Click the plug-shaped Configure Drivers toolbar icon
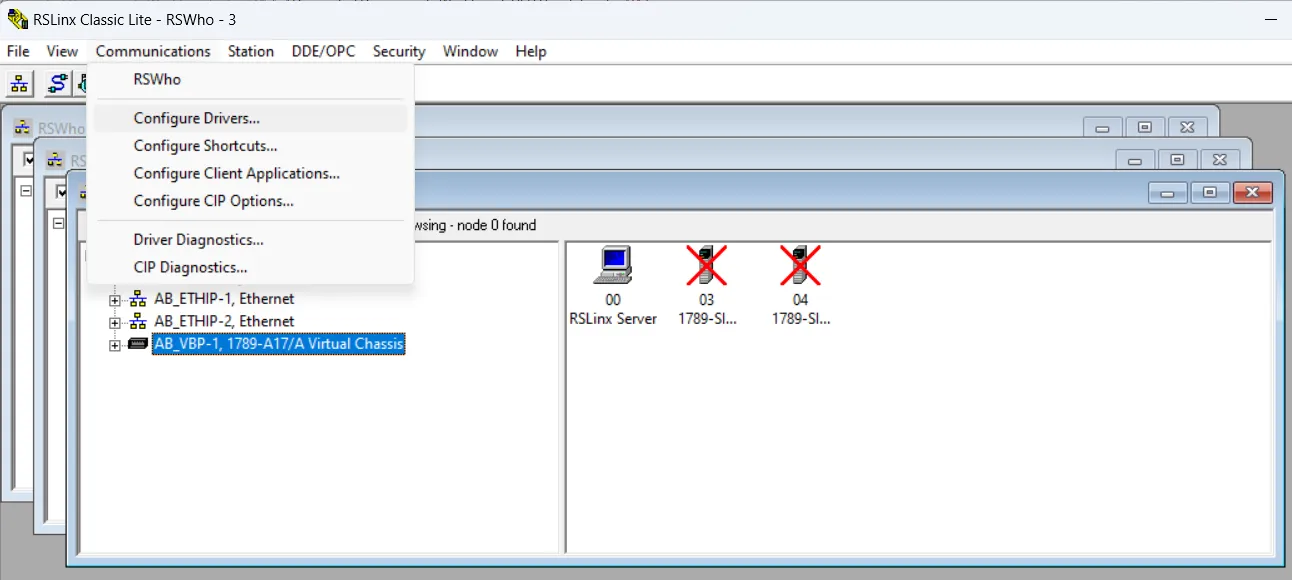1292x580 pixels. pos(57,84)
